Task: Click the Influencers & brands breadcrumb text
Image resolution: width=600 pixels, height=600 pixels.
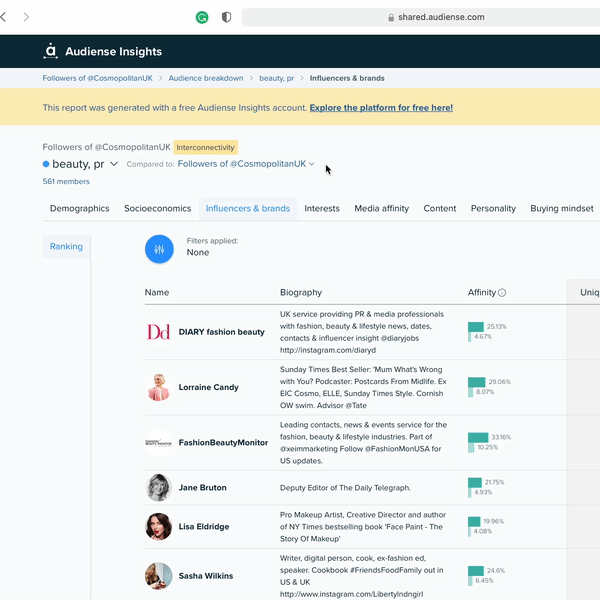Action: (x=347, y=78)
